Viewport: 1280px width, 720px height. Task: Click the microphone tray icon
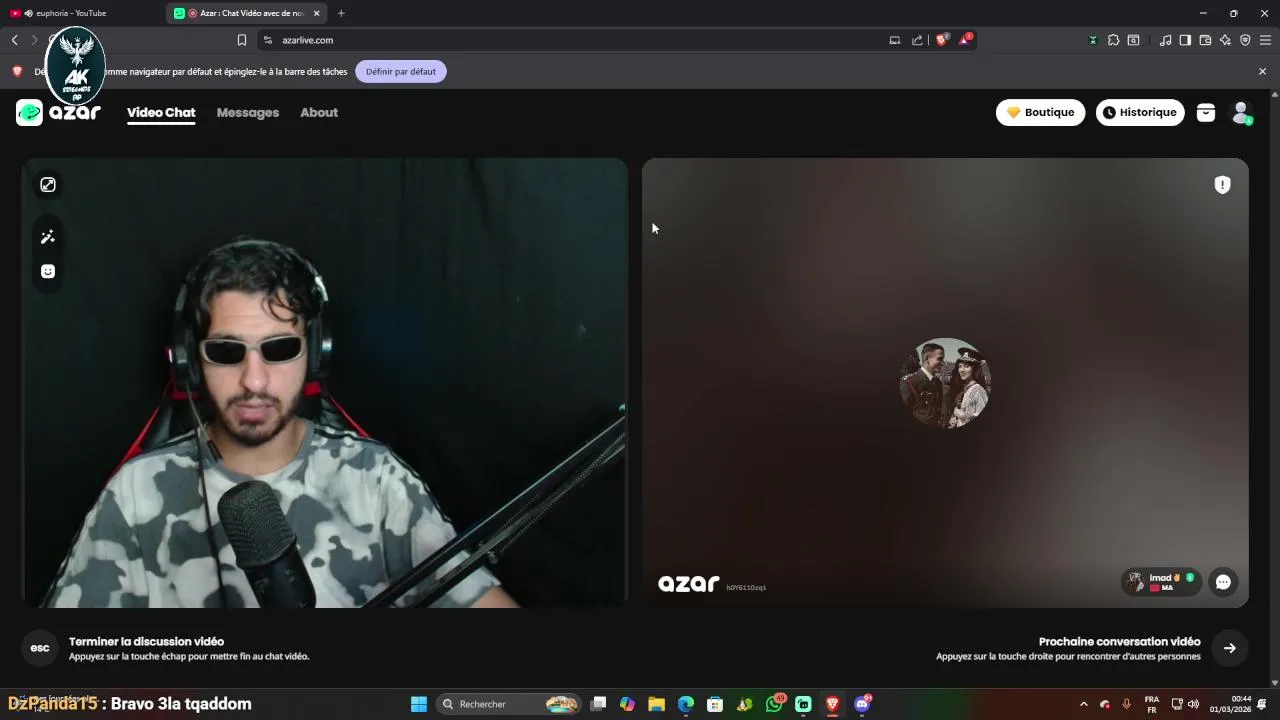(1127, 704)
